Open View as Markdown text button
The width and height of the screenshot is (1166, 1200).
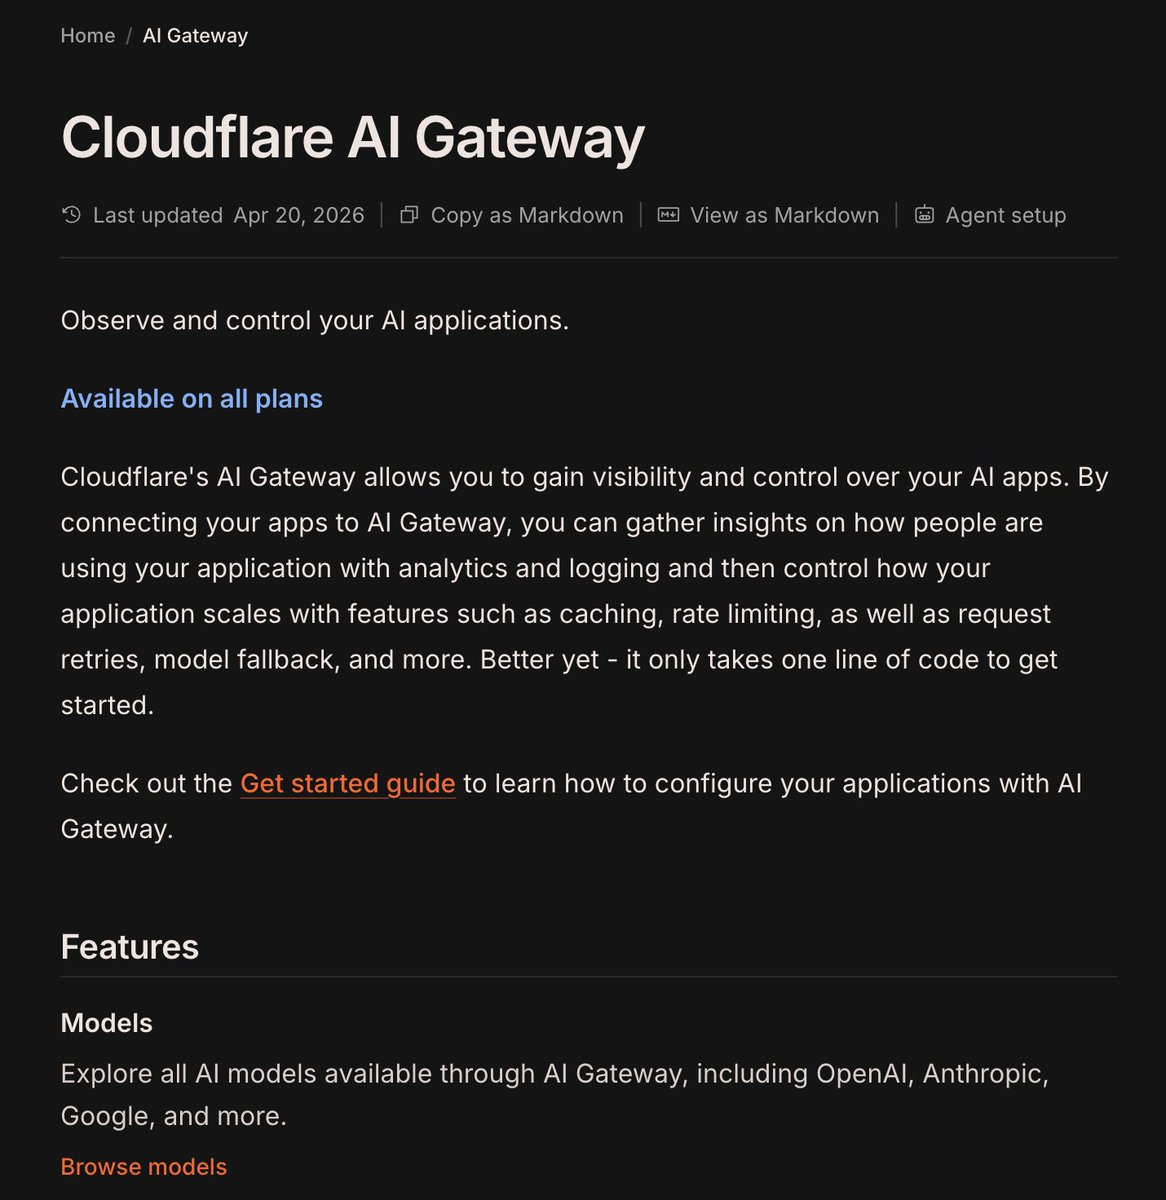(785, 215)
